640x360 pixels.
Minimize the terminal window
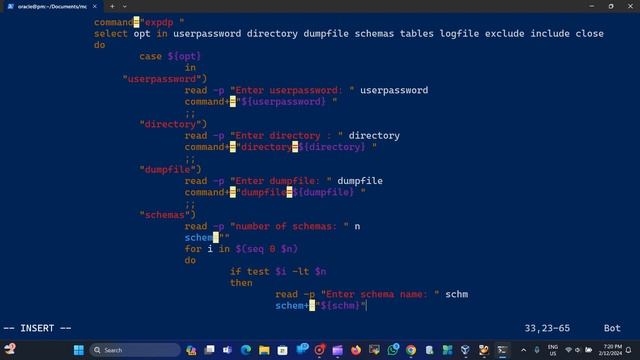click(x=591, y=6)
